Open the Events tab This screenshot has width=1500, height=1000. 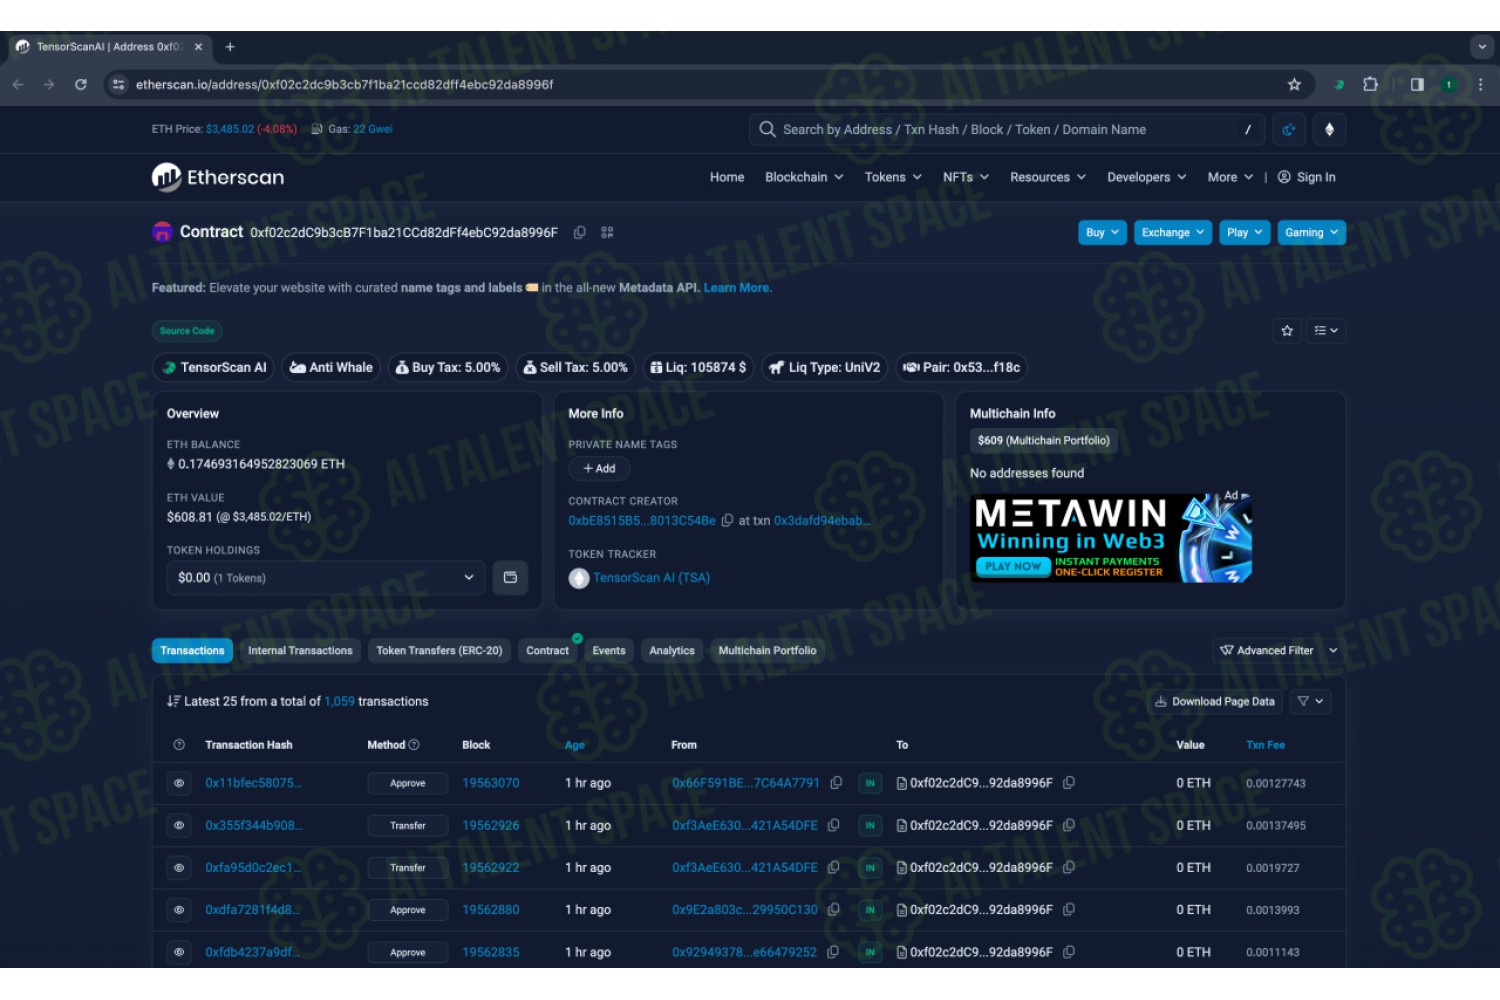(x=609, y=651)
